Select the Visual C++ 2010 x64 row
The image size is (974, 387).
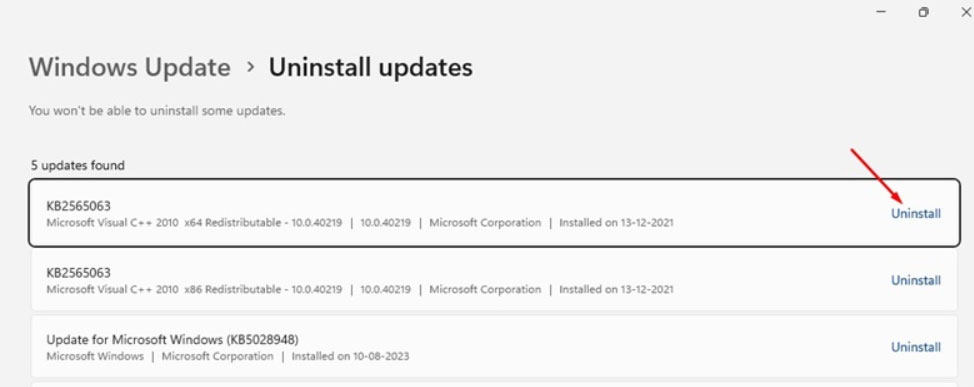(x=494, y=213)
